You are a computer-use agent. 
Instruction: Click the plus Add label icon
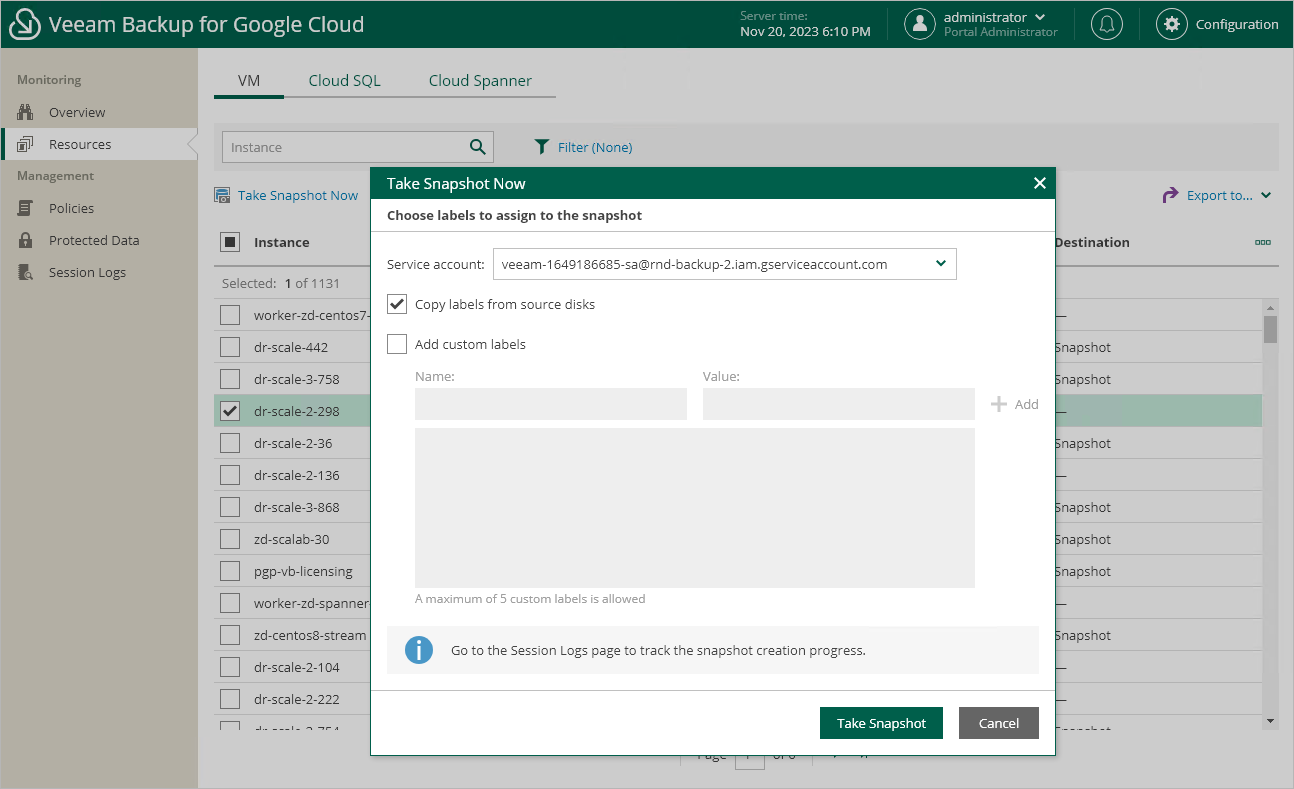(x=998, y=404)
